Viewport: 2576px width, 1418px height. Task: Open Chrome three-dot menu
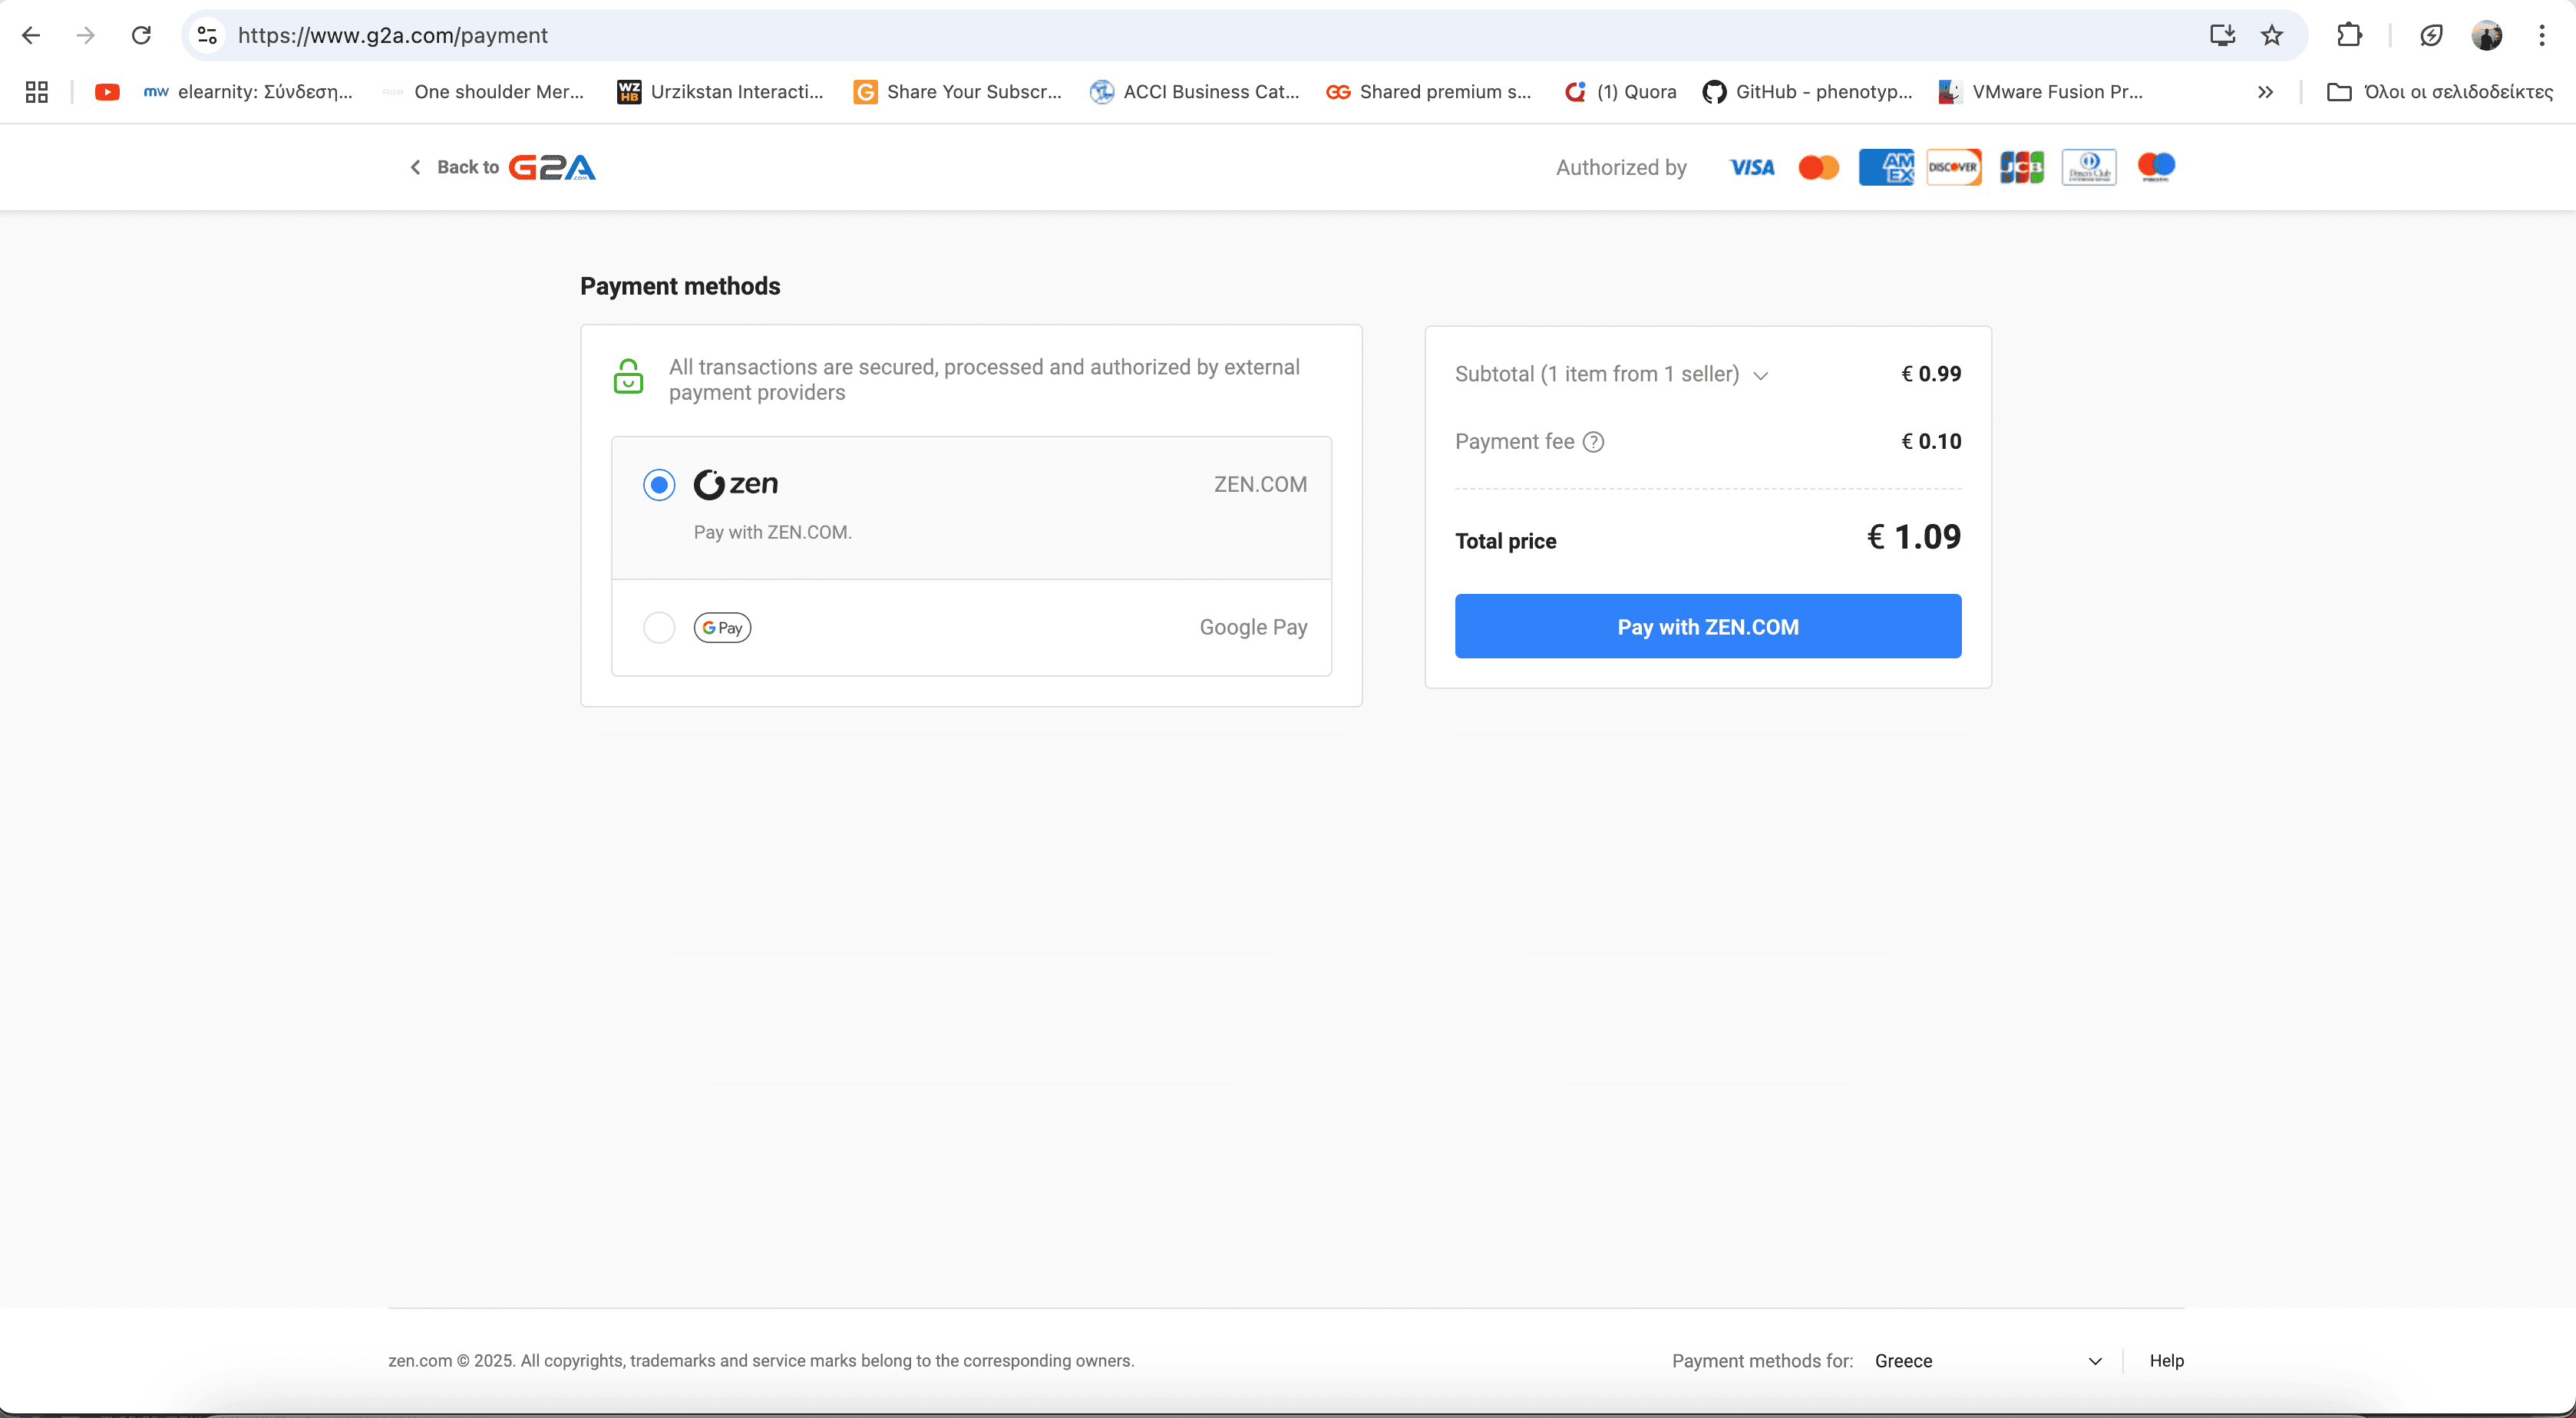2541,36
